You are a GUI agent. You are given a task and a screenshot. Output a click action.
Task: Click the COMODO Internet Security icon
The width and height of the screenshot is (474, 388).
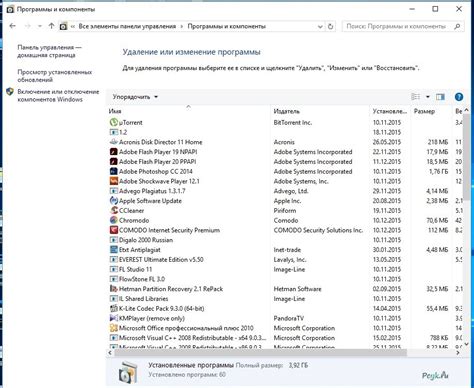point(114,230)
